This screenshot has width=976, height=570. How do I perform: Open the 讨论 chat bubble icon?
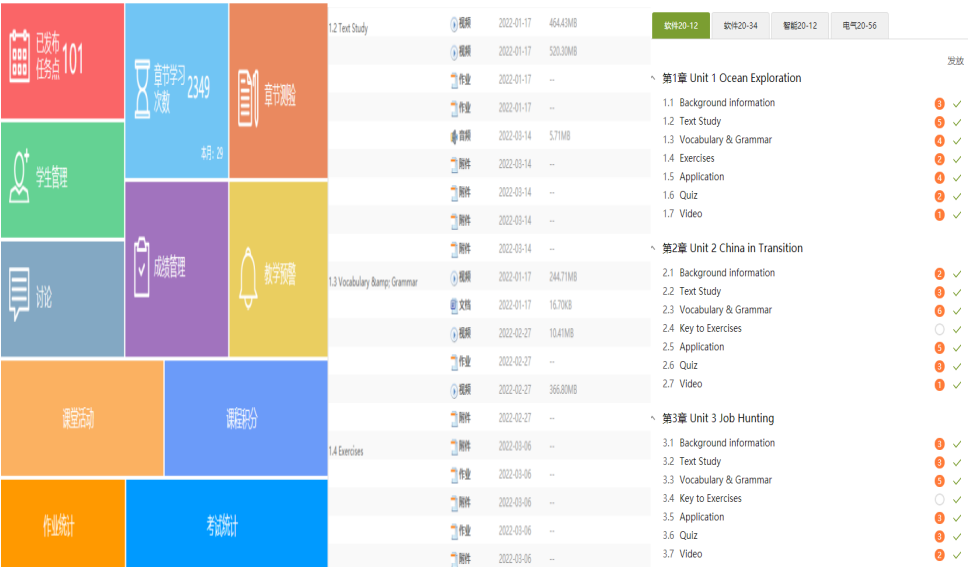click(19, 297)
